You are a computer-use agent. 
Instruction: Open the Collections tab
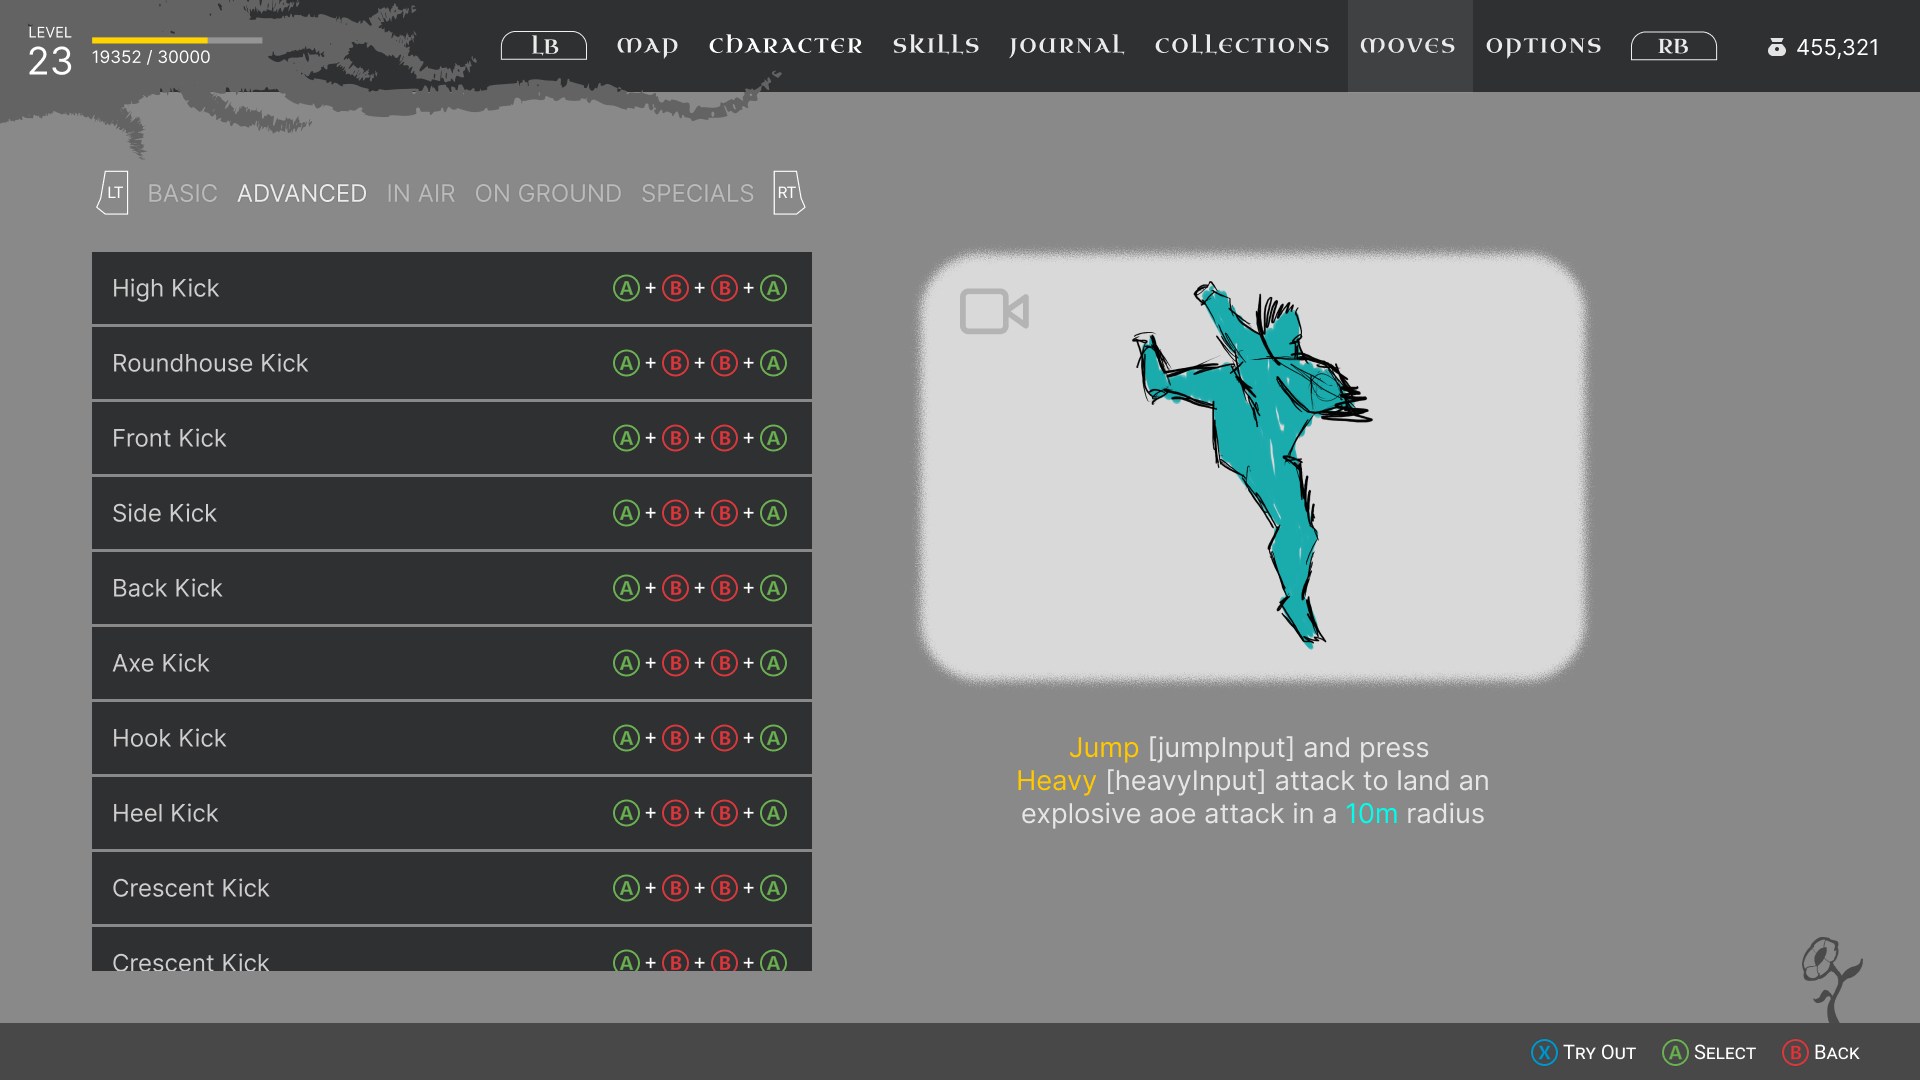pos(1241,46)
